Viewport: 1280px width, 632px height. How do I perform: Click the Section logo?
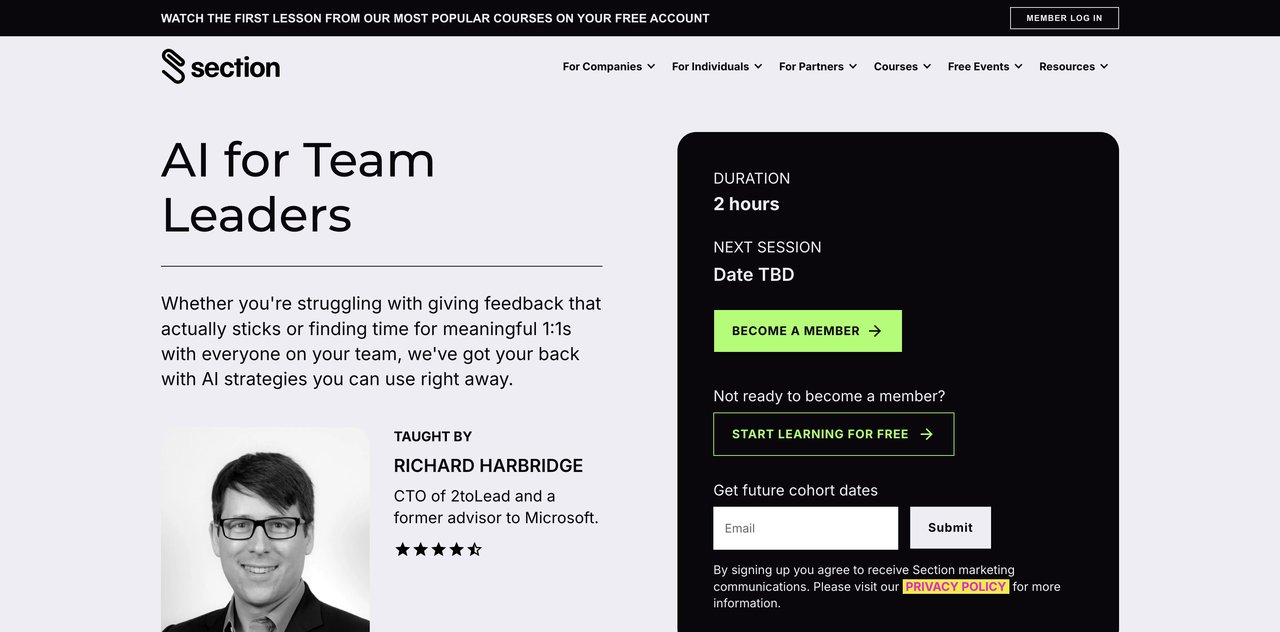click(x=220, y=66)
